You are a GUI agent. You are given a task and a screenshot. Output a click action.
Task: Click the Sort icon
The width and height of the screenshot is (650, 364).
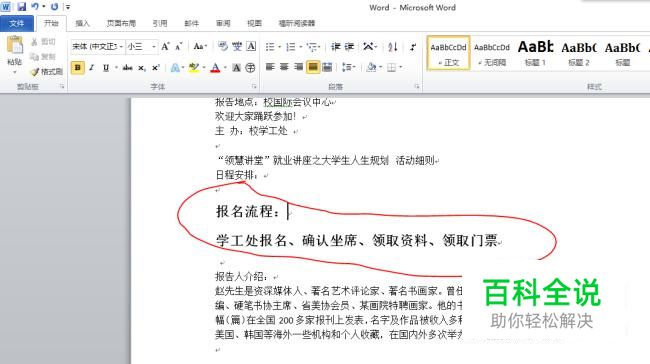point(393,46)
